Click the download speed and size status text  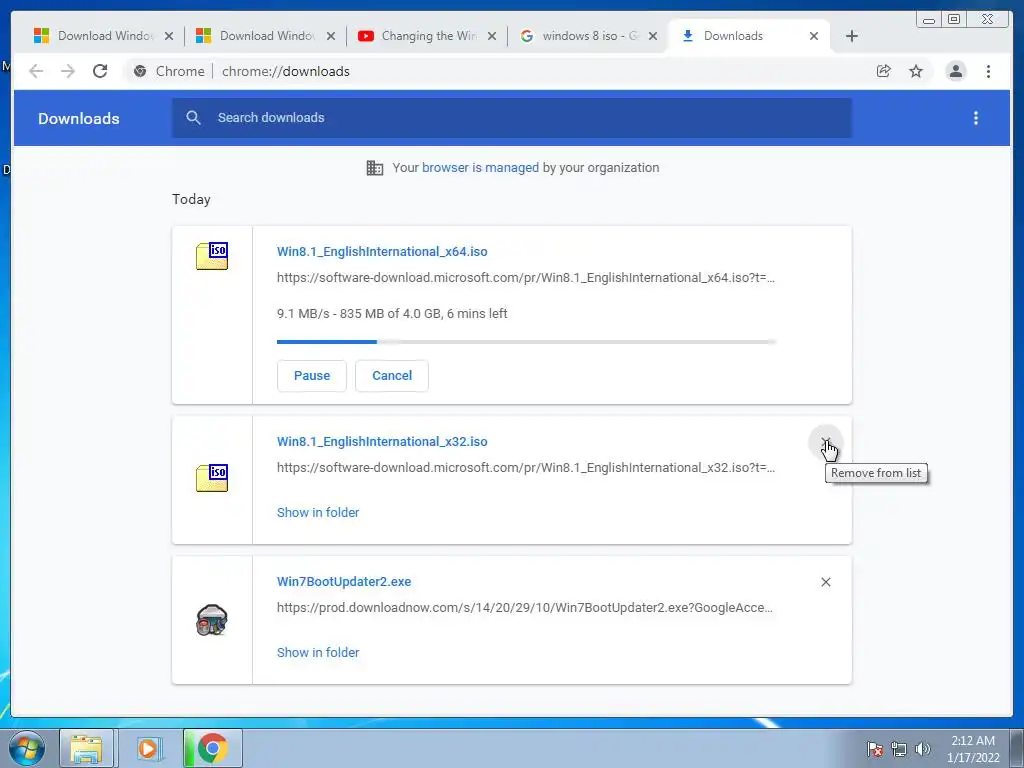pos(392,313)
